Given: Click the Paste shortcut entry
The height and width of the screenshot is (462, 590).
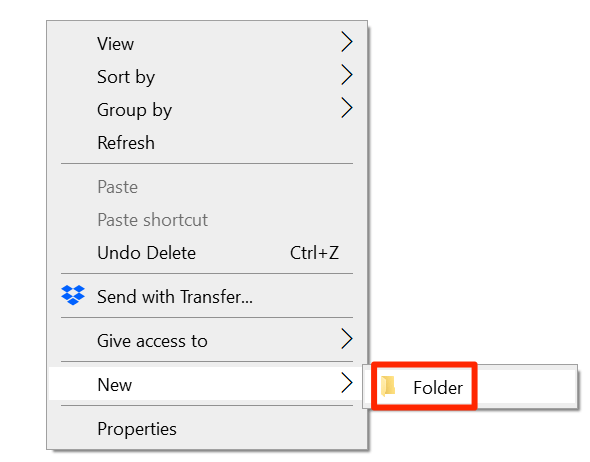Looking at the screenshot, I should point(207,220).
